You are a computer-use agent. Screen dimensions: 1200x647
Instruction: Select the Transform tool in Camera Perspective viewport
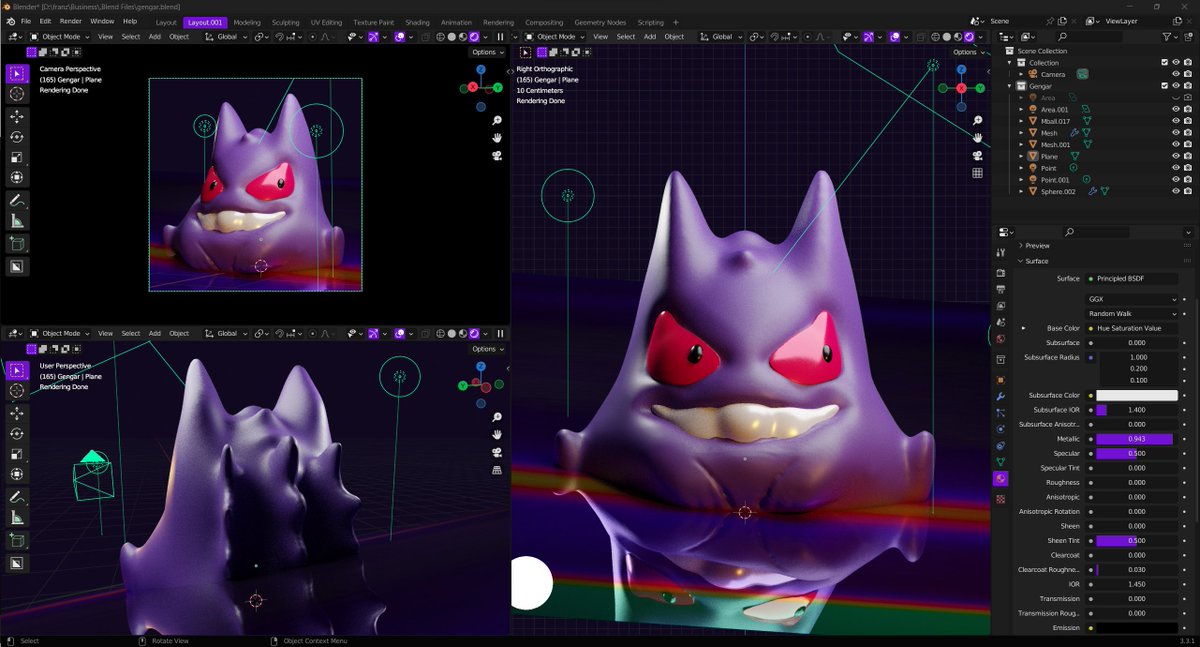(x=17, y=177)
